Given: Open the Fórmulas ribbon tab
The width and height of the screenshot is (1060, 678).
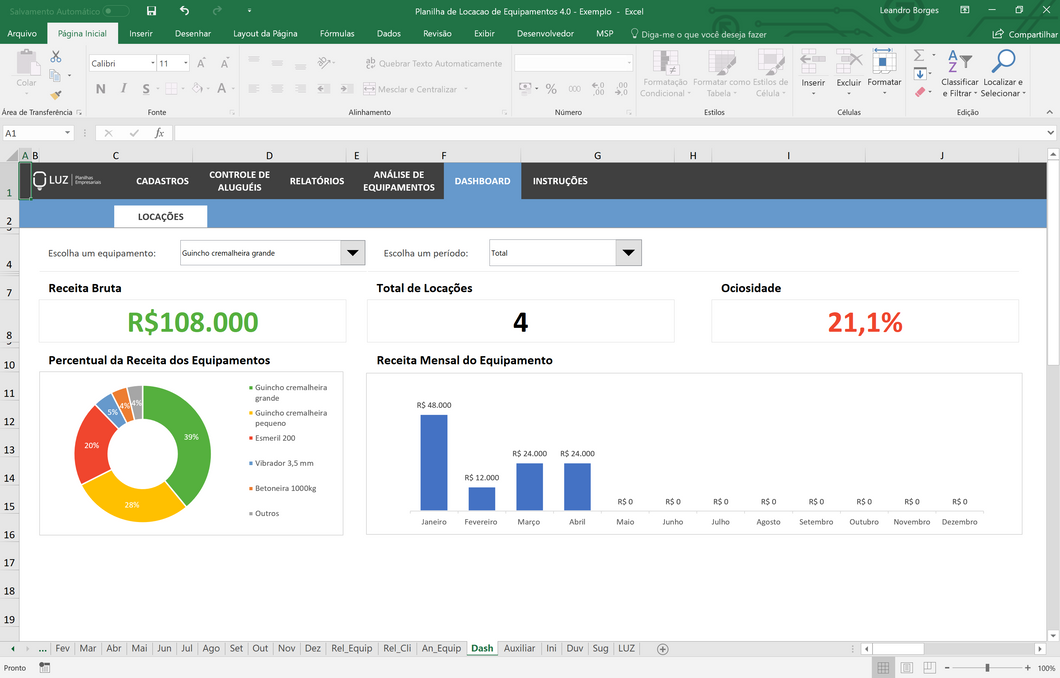Looking at the screenshot, I should click(x=337, y=33).
